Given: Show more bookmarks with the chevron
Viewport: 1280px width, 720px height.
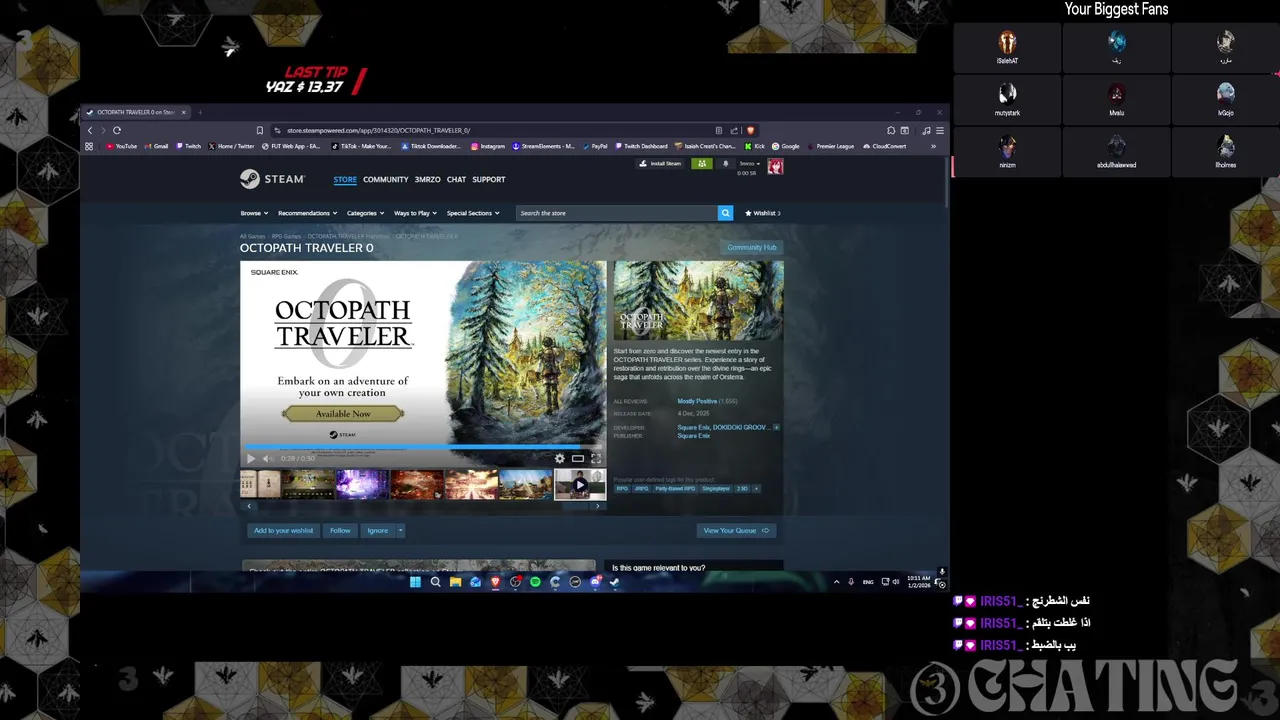Looking at the screenshot, I should point(933,146).
